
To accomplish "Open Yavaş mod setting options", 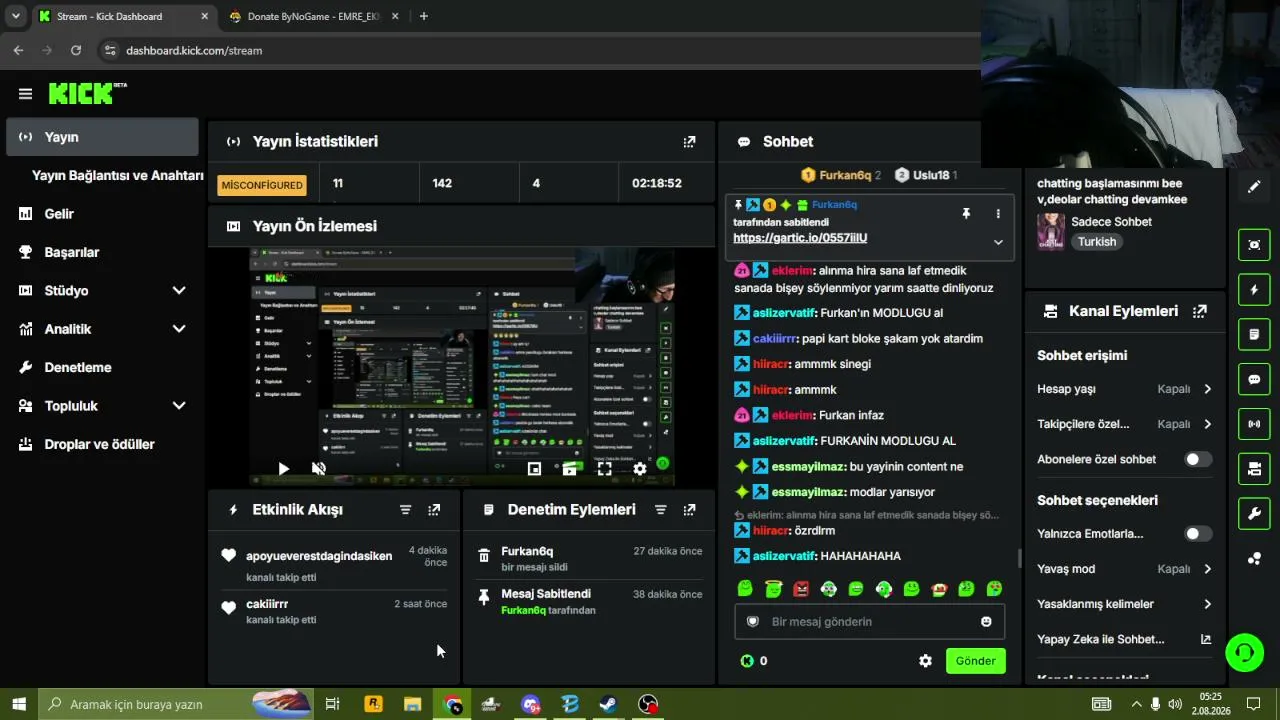I will (x=1125, y=569).
